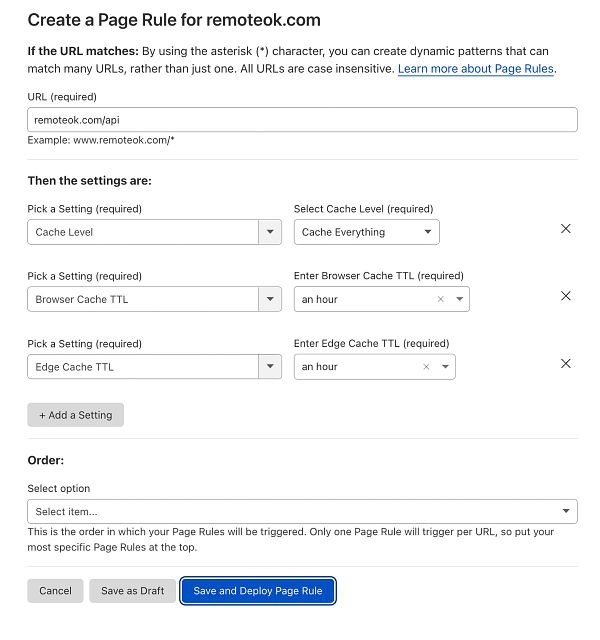
Task: Click Save as Draft
Action: (x=133, y=591)
